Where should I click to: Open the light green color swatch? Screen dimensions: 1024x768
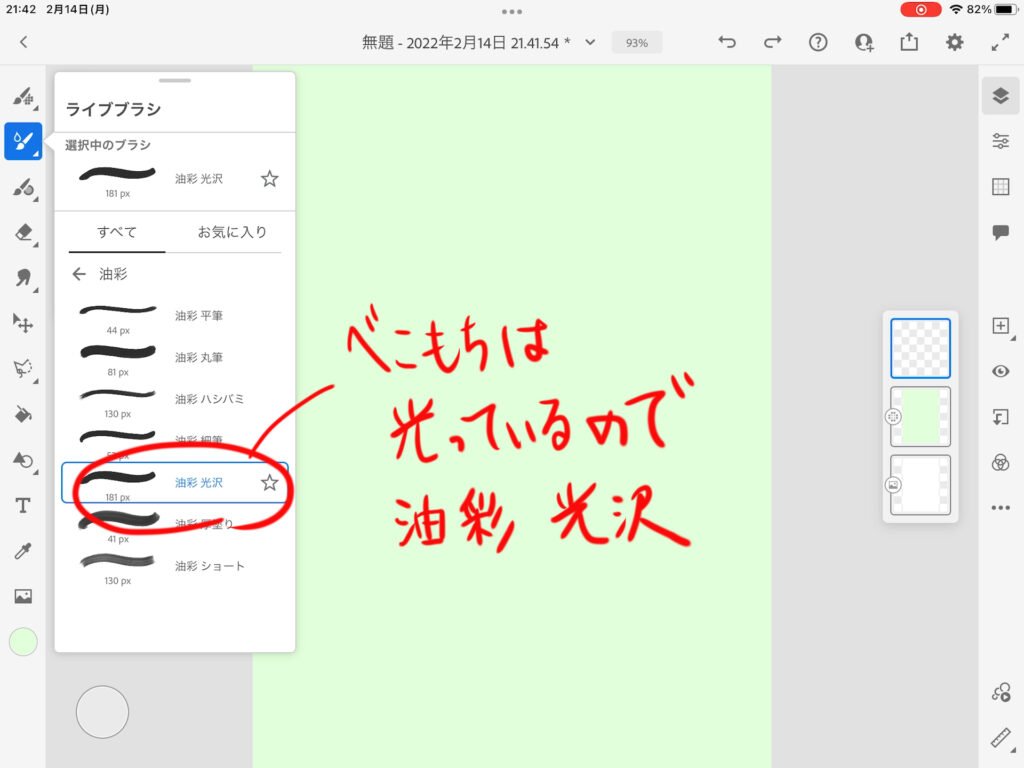point(23,642)
